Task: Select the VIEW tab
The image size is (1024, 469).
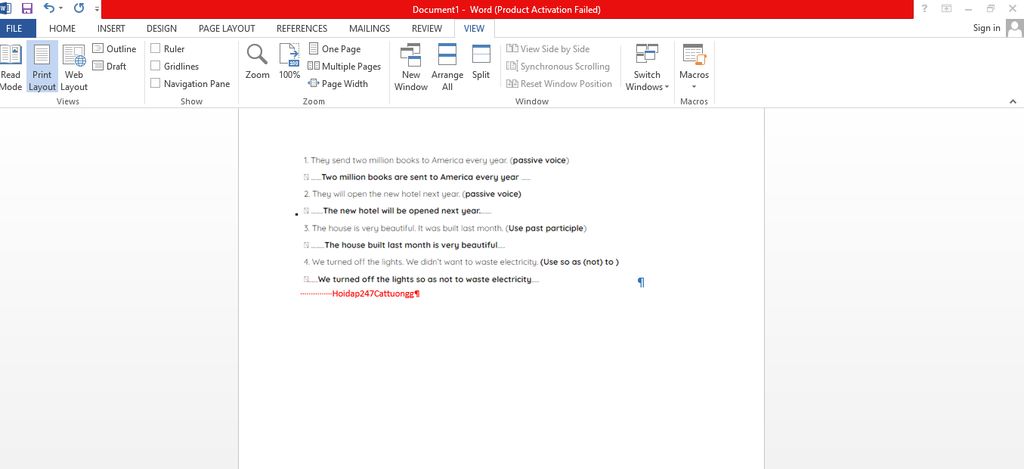Action: point(474,29)
